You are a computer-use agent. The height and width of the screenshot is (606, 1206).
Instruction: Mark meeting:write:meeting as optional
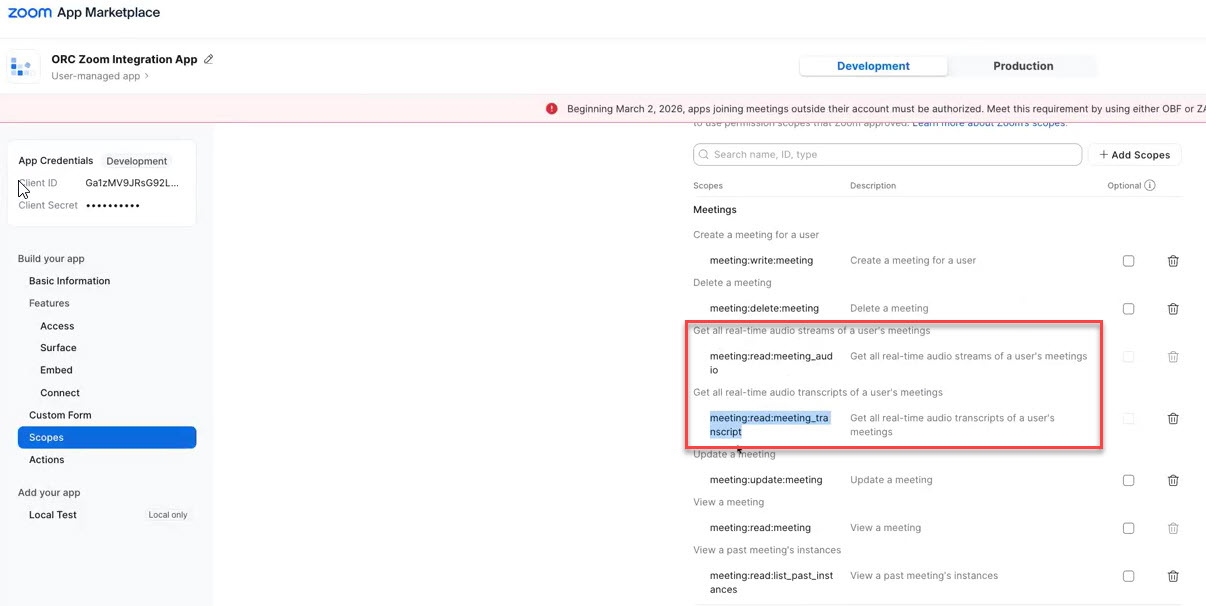(1128, 261)
